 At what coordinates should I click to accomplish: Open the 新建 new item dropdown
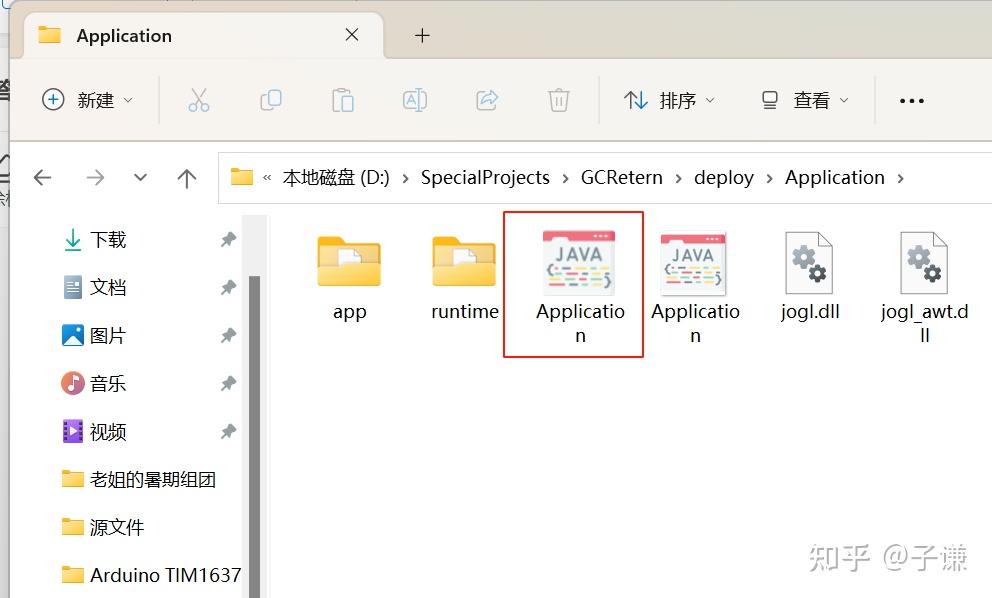pyautogui.click(x=88, y=100)
